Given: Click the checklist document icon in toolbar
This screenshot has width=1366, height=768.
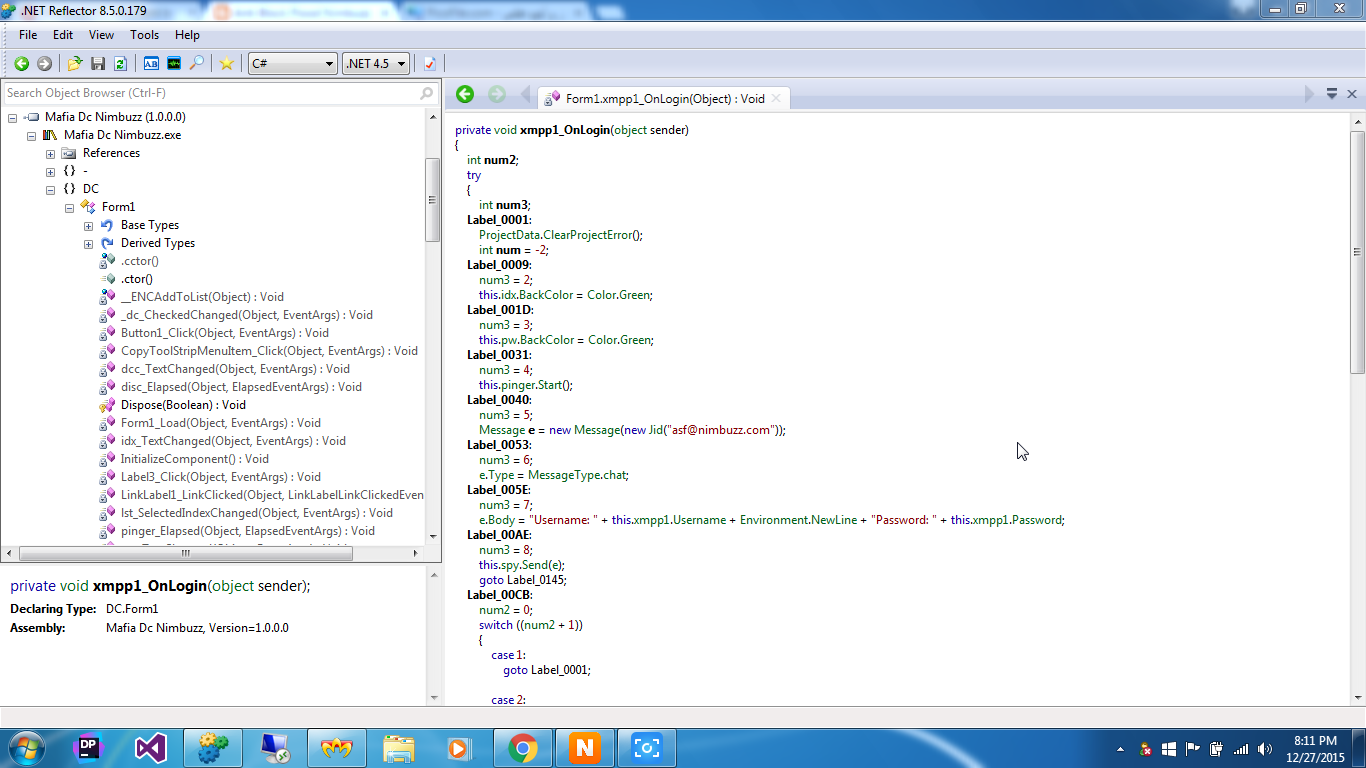Looking at the screenshot, I should click(430, 63).
